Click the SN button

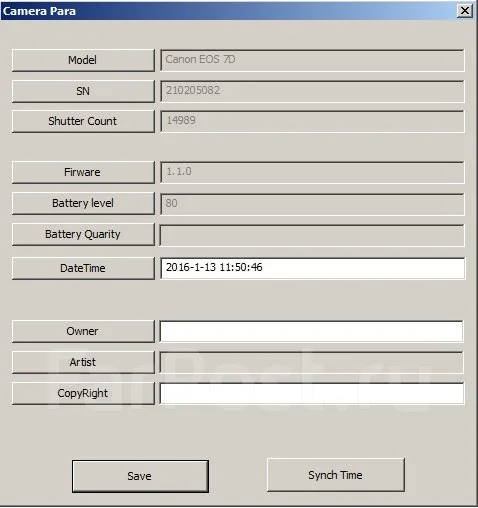pyautogui.click(x=83, y=91)
